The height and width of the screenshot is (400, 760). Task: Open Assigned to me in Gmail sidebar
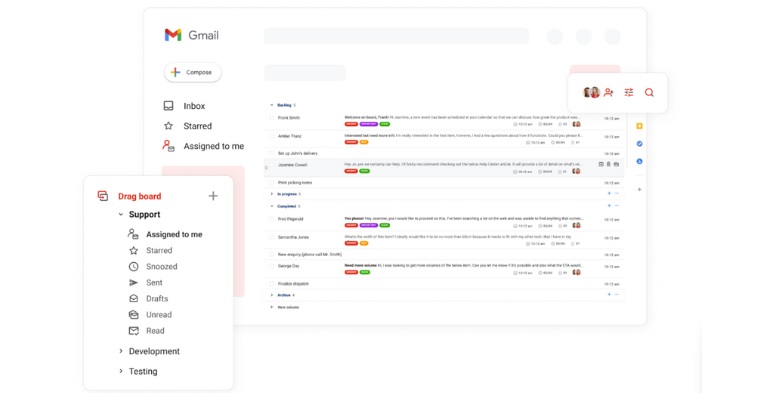(203, 146)
